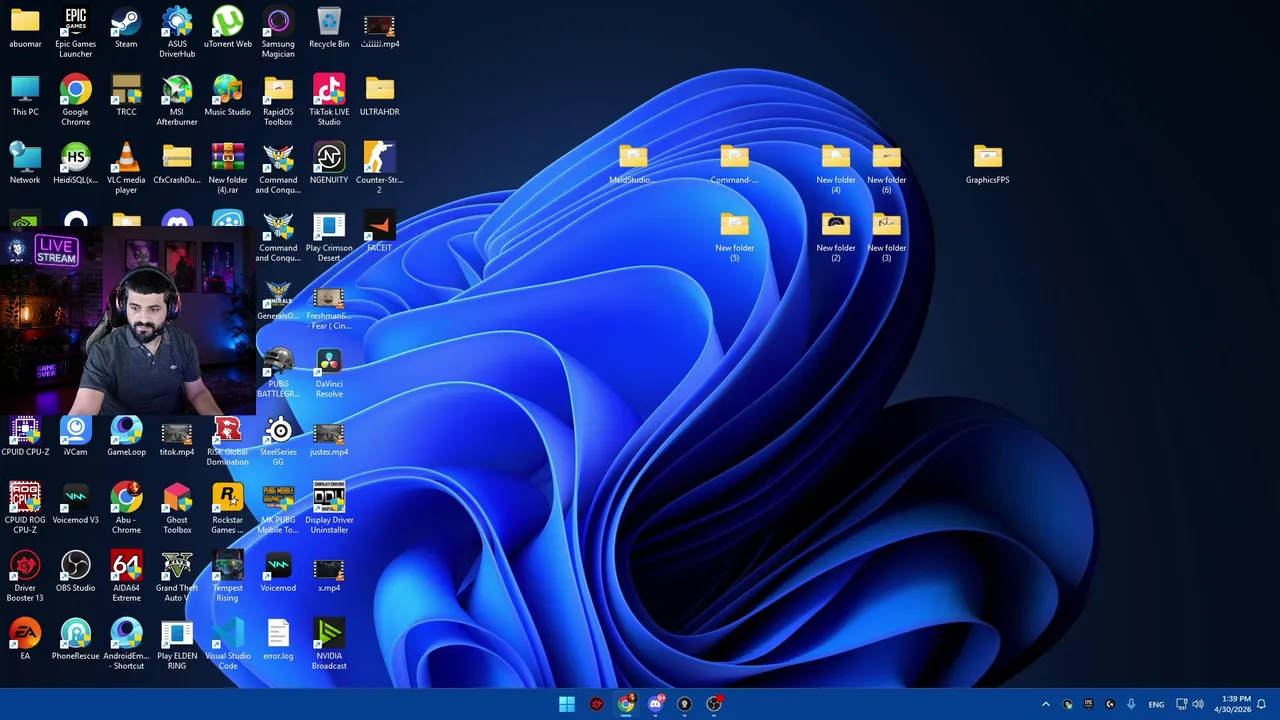Select the TRCC icon

126,97
